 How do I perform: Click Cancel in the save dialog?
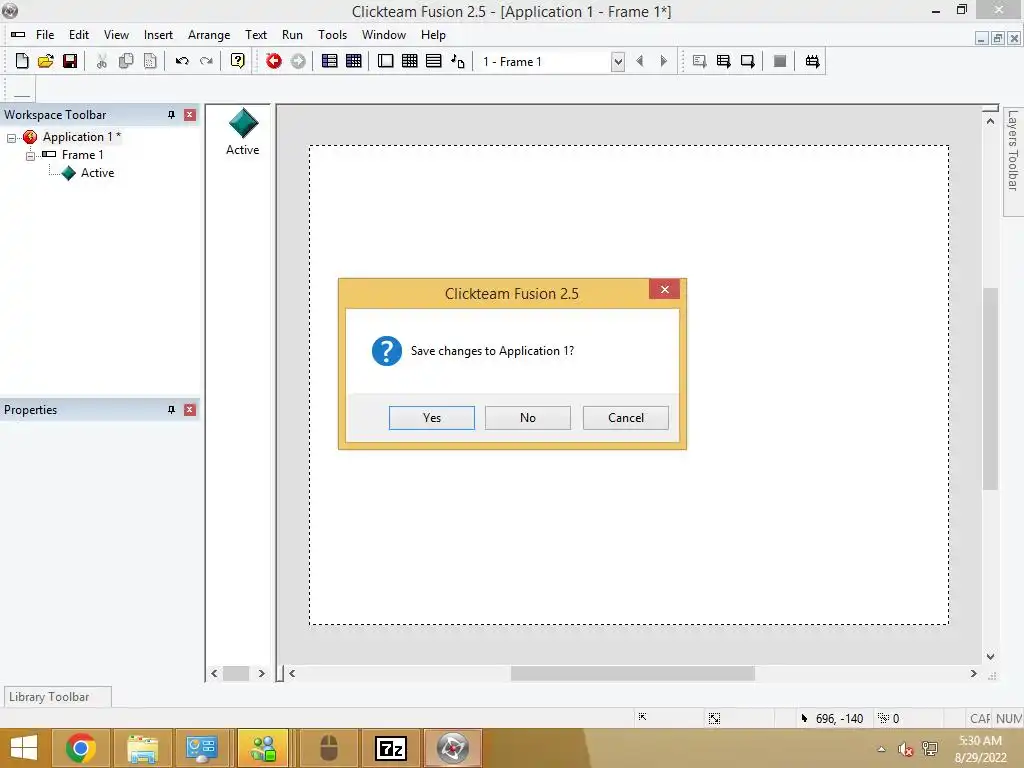[x=626, y=418]
